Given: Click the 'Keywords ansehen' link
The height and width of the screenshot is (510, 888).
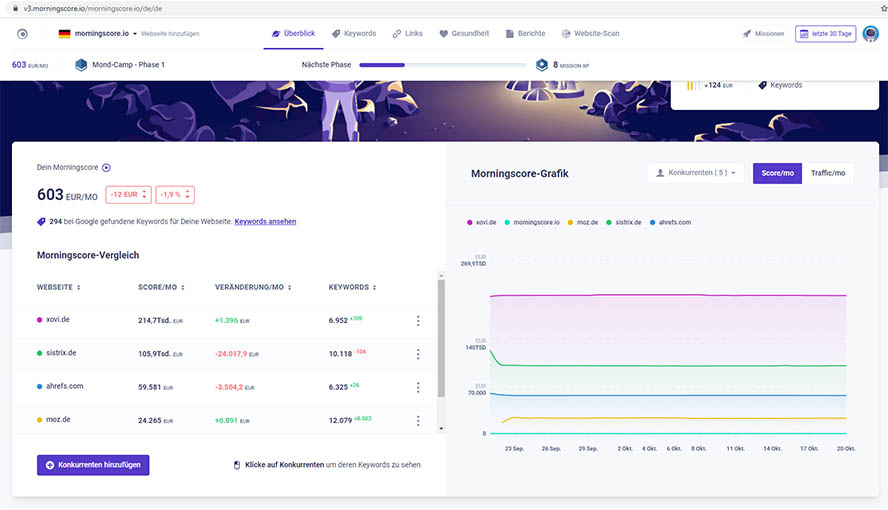Looking at the screenshot, I should click(x=265, y=221).
